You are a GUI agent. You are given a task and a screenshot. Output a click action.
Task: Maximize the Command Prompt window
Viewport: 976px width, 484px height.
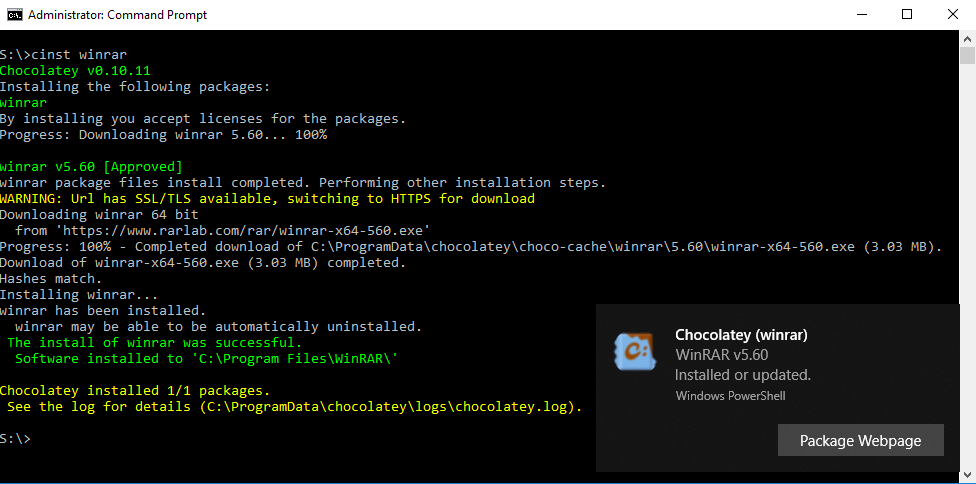tap(907, 14)
